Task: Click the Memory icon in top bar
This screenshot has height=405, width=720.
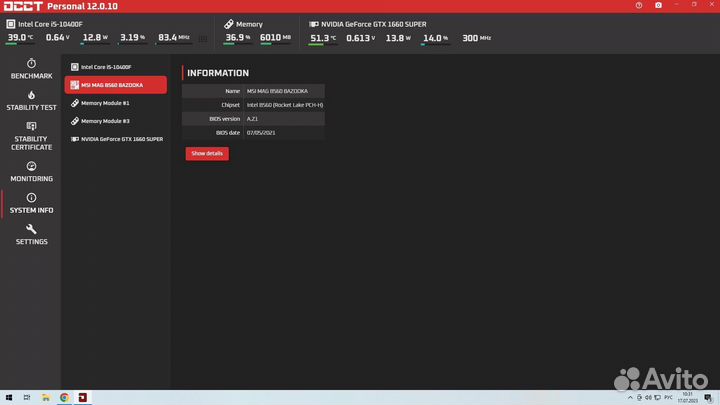Action: coord(229,24)
